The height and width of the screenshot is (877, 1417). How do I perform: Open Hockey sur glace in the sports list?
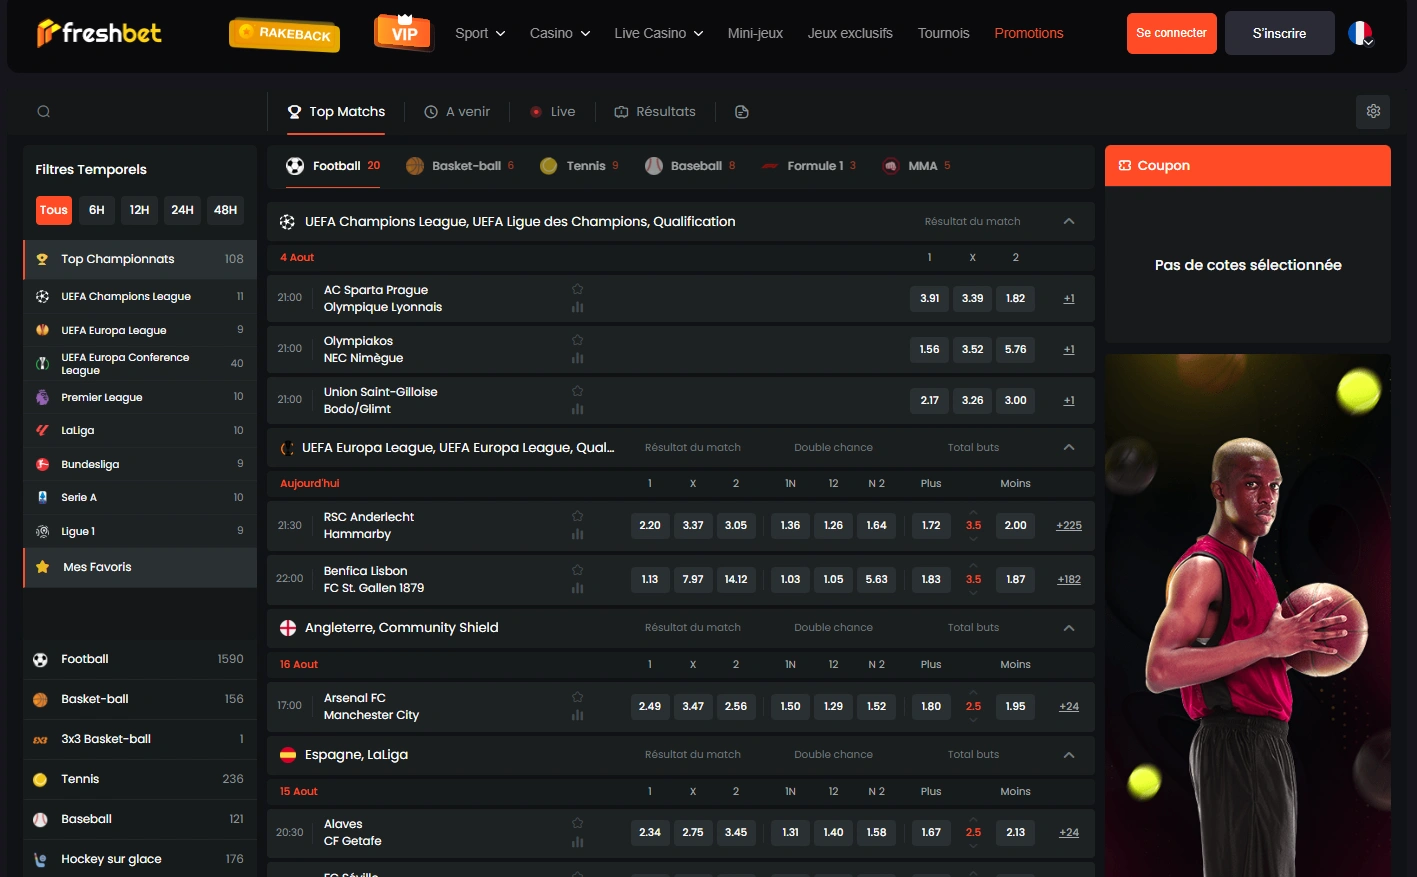[140, 859]
